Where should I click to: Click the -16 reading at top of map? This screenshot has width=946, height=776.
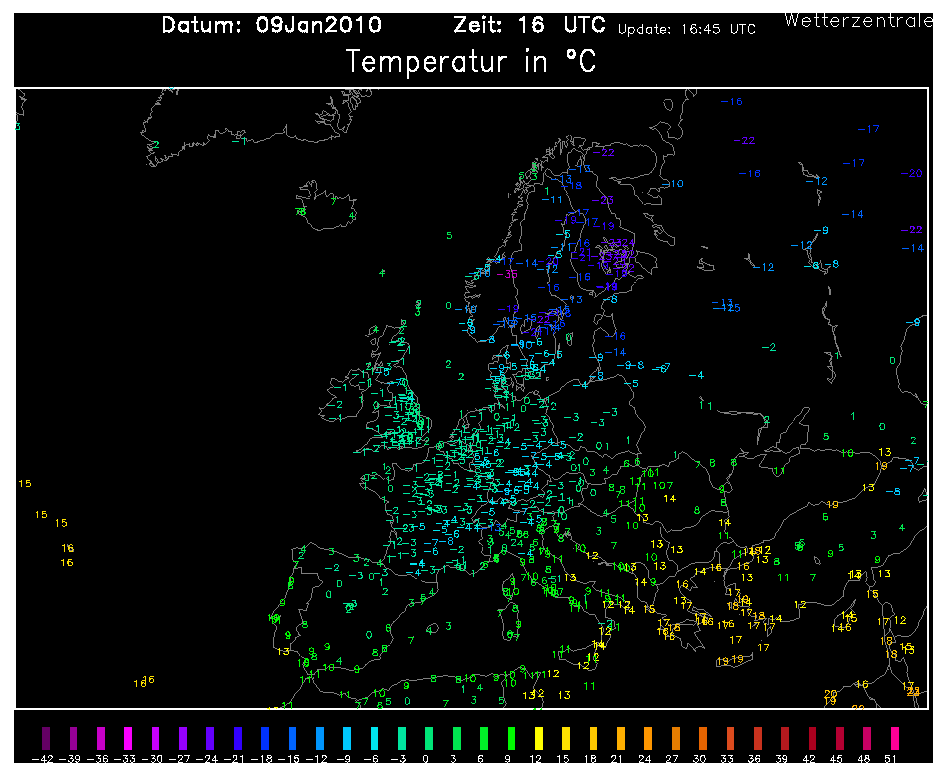coord(732,102)
